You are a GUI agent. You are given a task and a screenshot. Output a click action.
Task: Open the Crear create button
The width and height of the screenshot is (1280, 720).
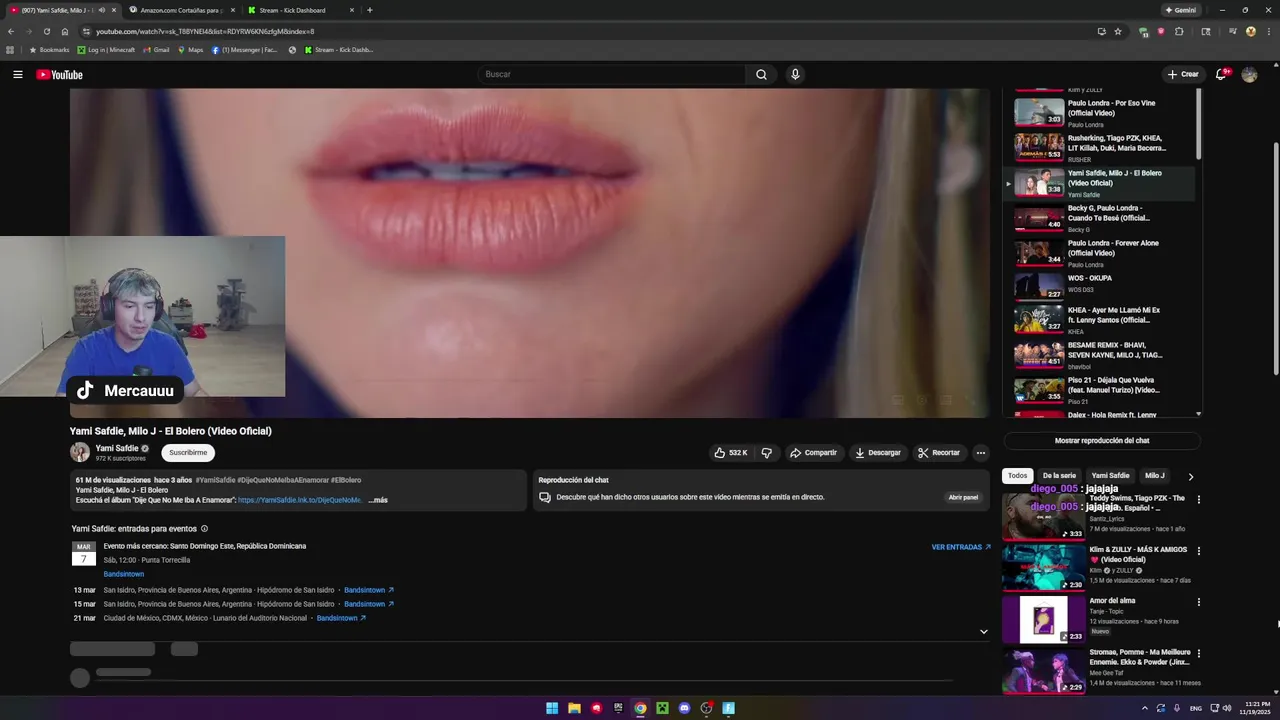click(1183, 74)
